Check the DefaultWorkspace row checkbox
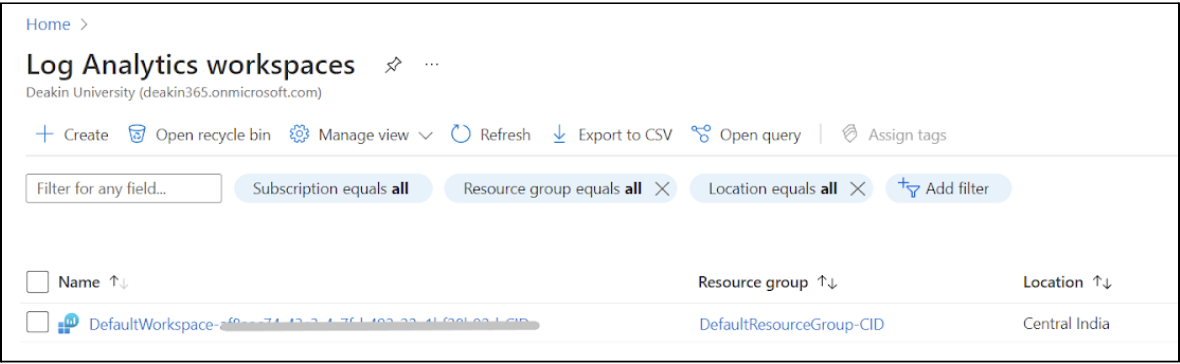Screen dimensions: 1180x364 [x=38, y=322]
